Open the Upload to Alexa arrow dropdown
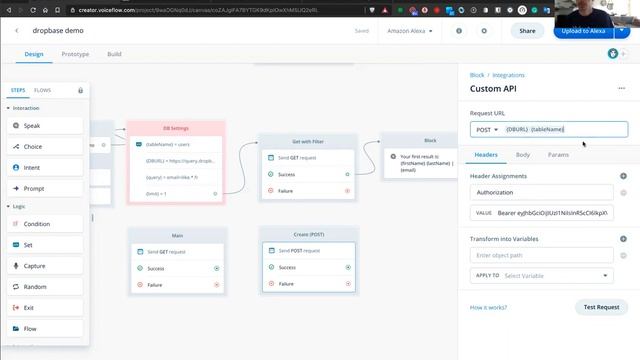This screenshot has height=360, width=640. [x=622, y=31]
